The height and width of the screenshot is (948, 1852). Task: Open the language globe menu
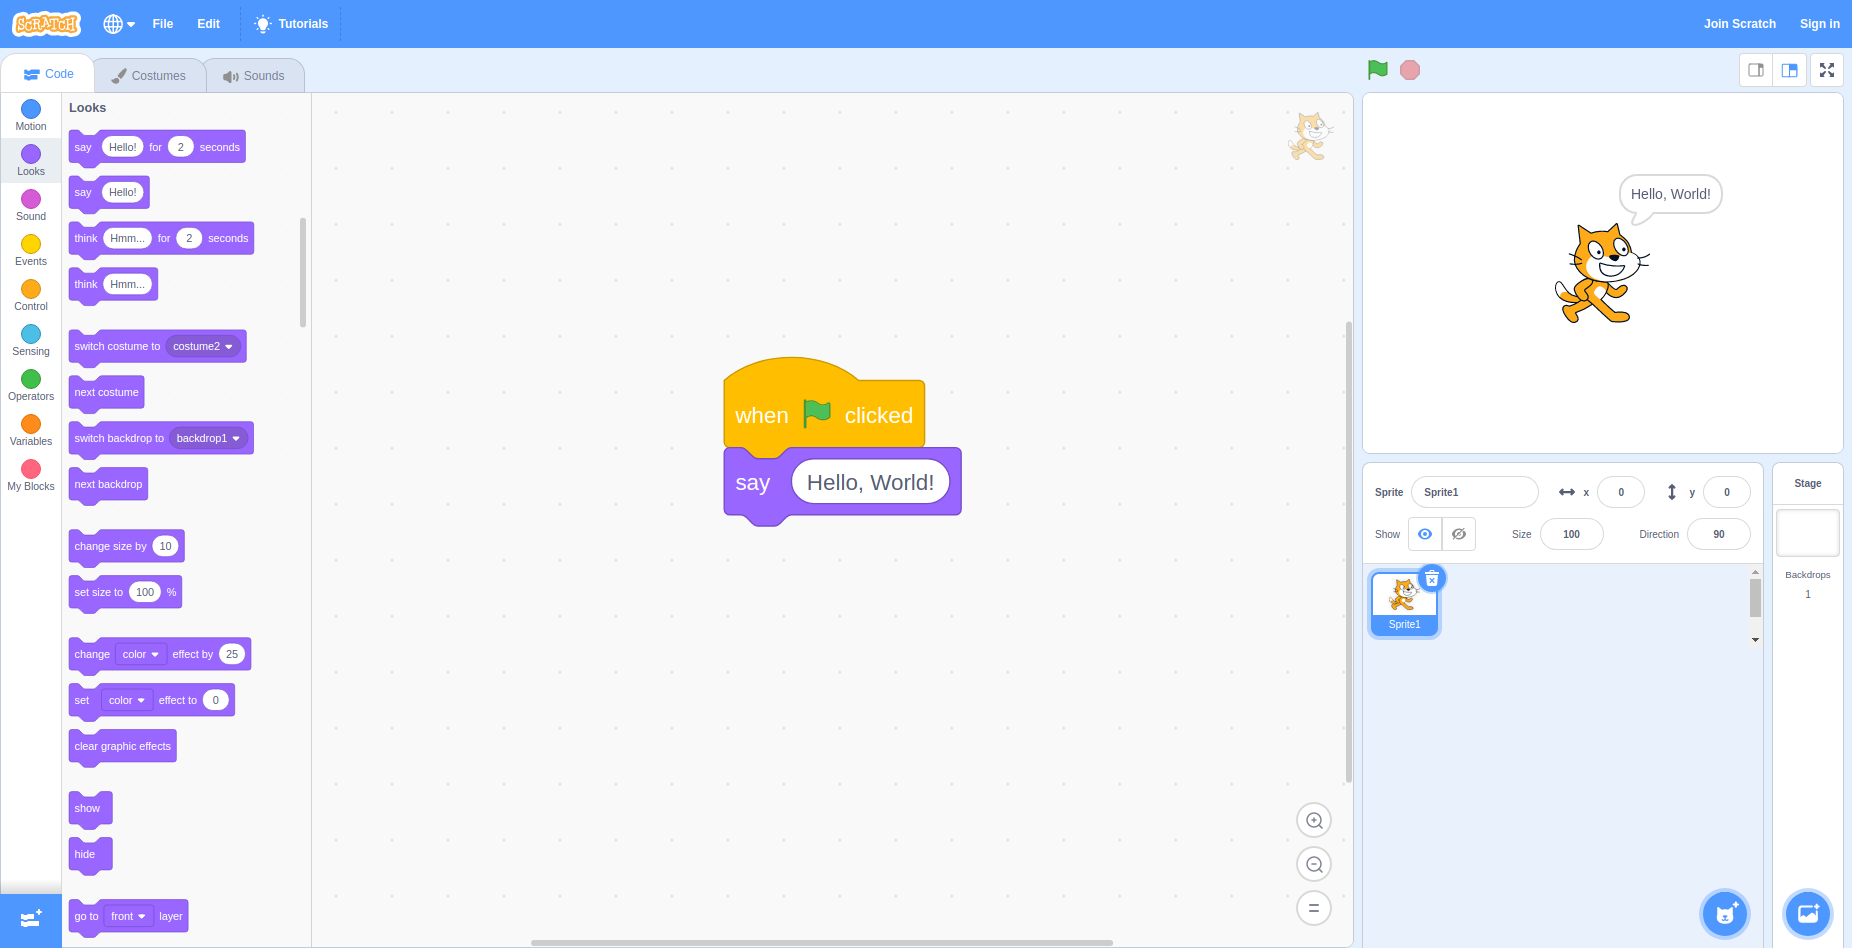119,24
